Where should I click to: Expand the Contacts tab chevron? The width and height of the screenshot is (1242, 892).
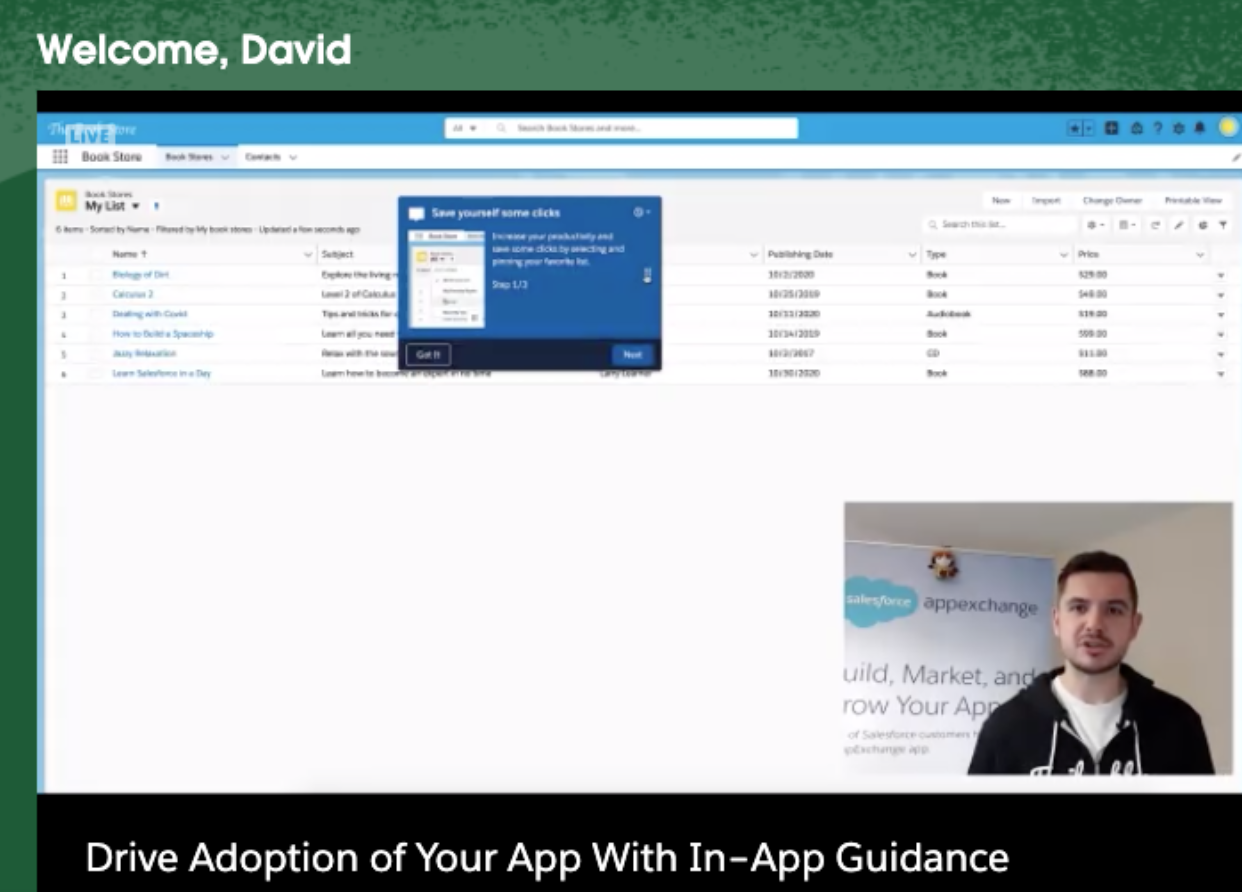pyautogui.click(x=293, y=157)
